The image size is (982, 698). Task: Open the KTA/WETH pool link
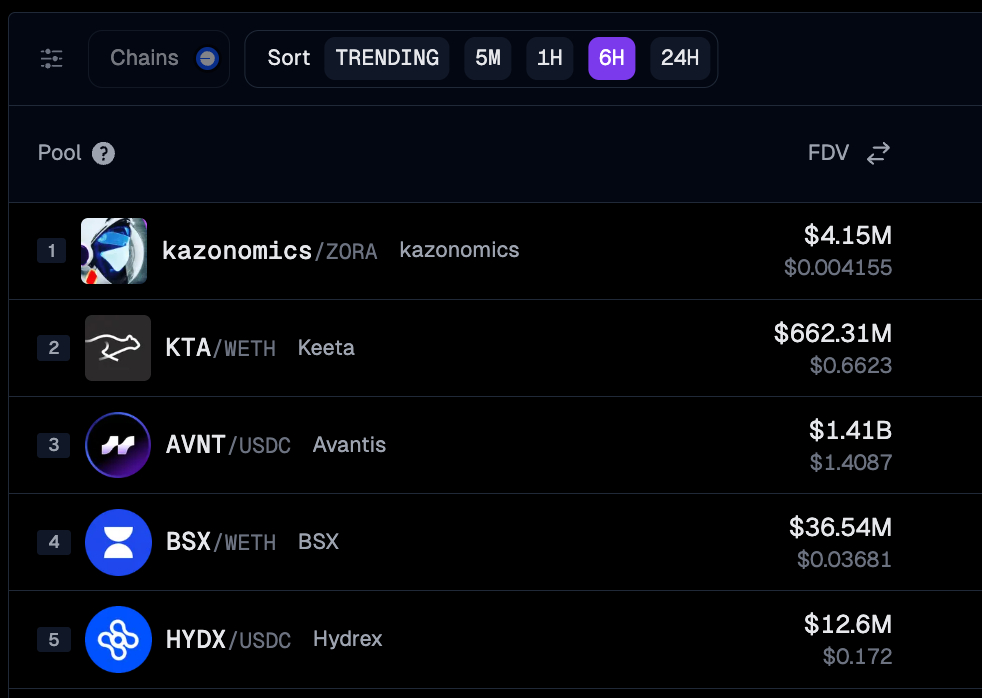[220, 348]
